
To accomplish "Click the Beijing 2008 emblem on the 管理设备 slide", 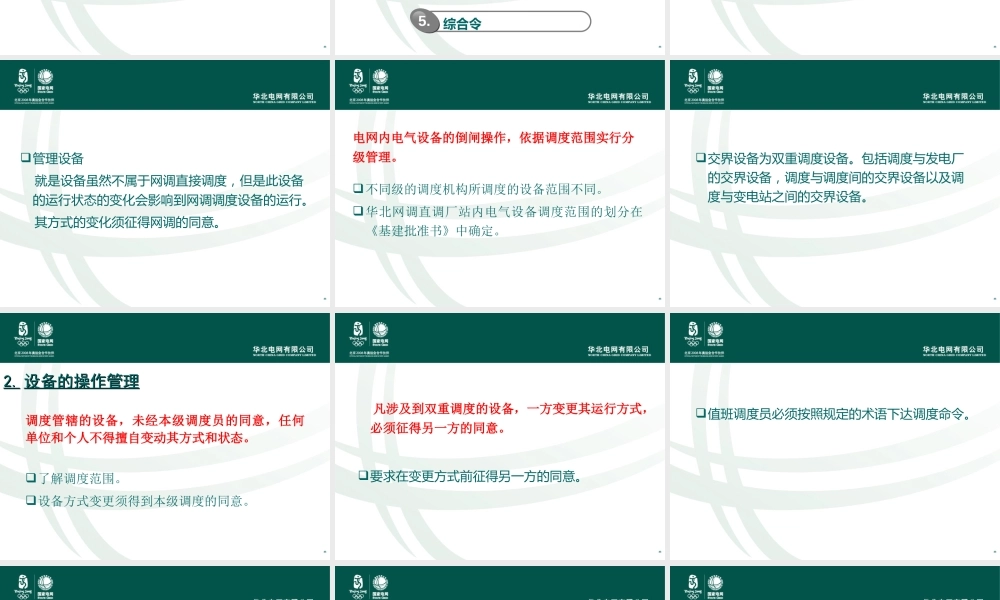I will [x=23, y=81].
